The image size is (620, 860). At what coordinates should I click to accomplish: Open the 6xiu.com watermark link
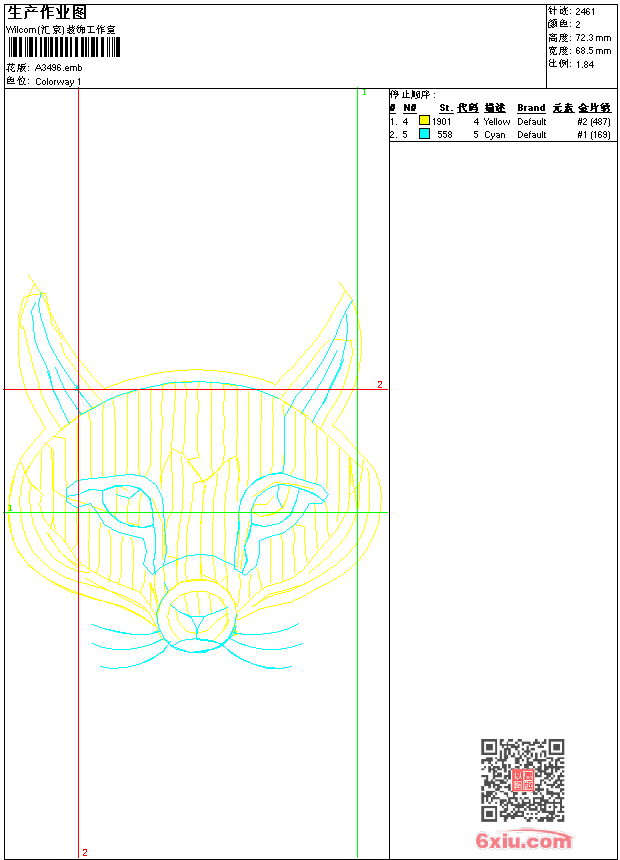coord(523,841)
